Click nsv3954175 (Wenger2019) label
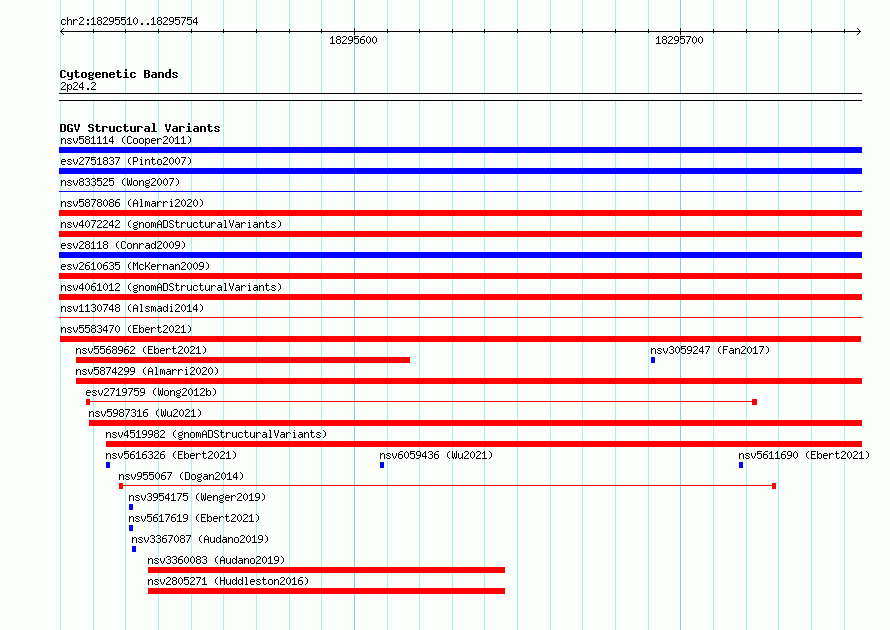The height and width of the screenshot is (630, 890). pyautogui.click(x=197, y=497)
